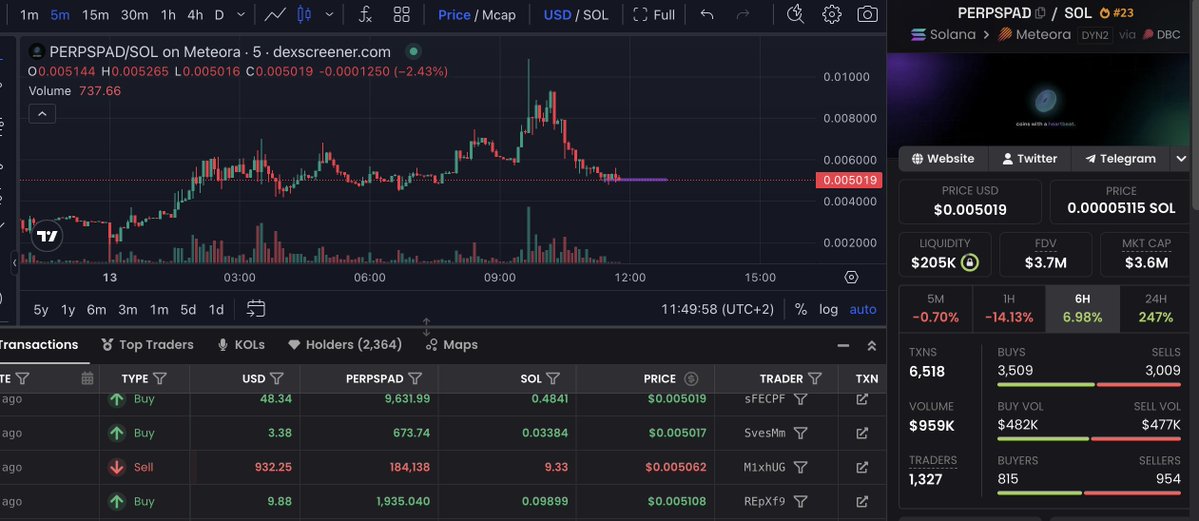Open chart settings gear
Image resolution: width=1199 pixels, height=521 pixels.
[832, 15]
